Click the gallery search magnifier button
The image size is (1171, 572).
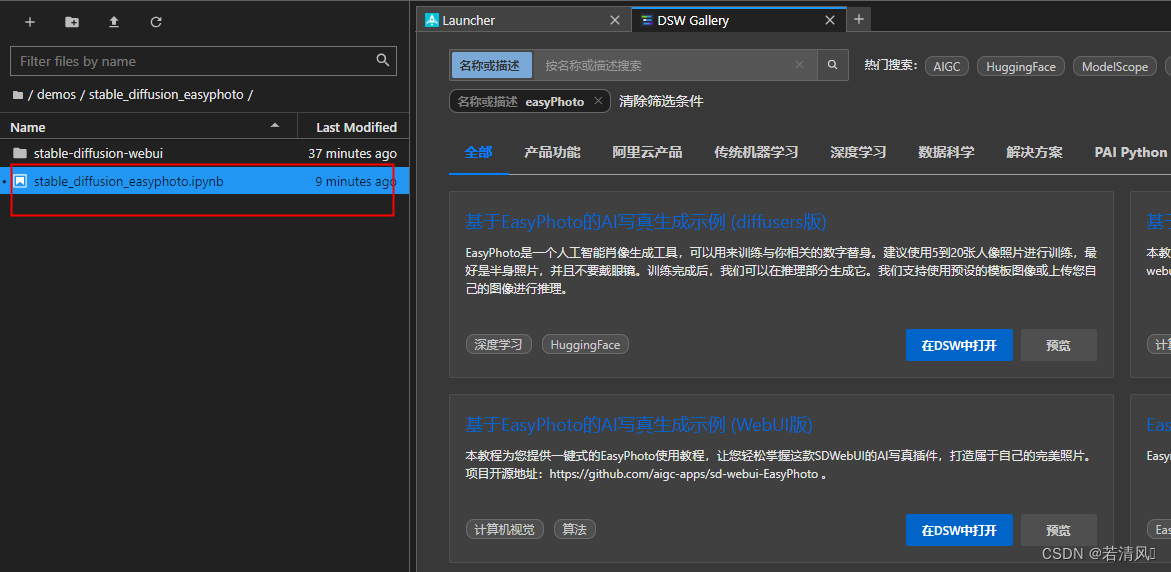tap(833, 65)
